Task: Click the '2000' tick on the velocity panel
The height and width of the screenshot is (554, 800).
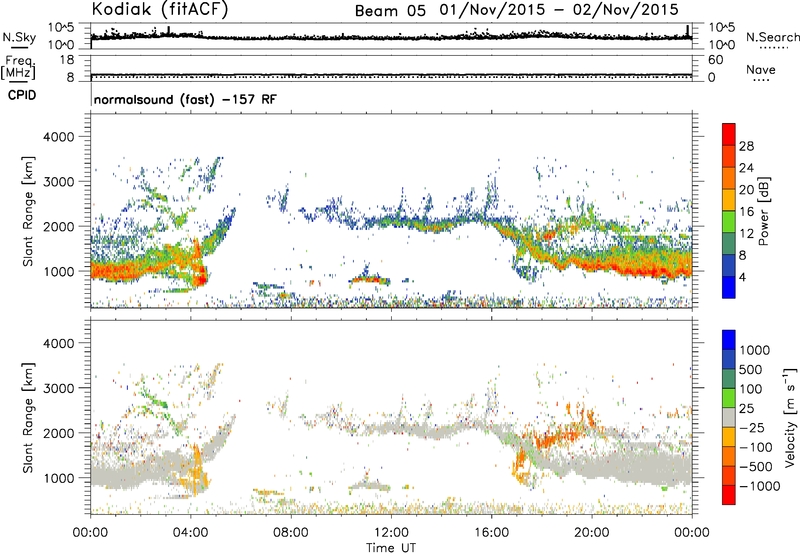Action: tap(58, 433)
